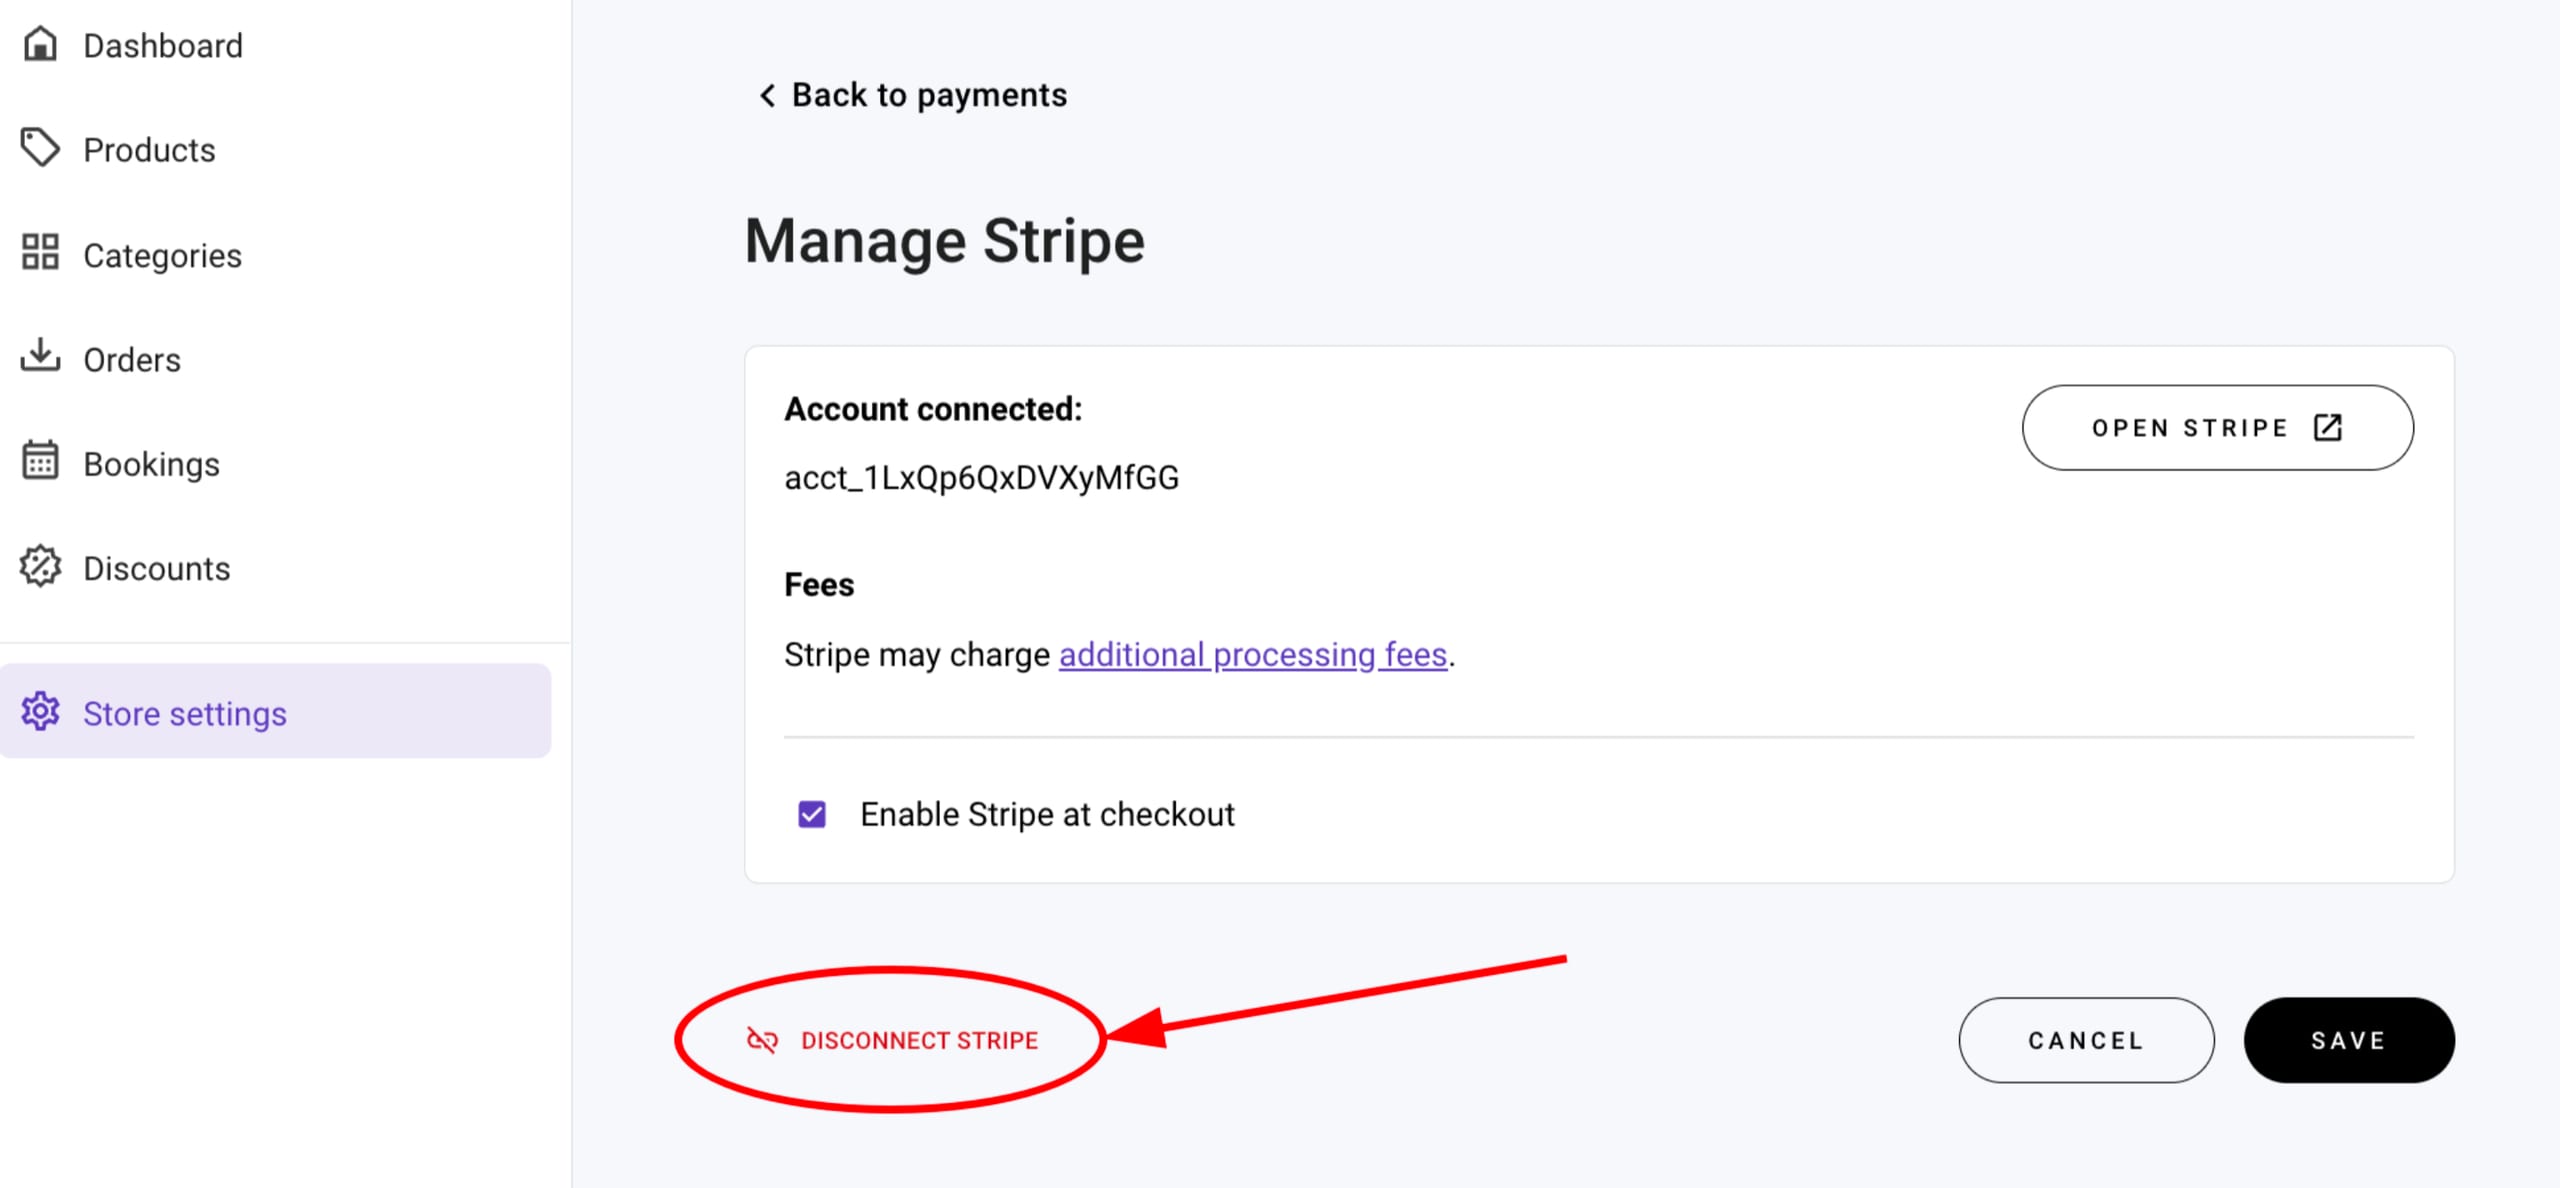
Task: Open the Orders section from the sidebar
Action: (132, 357)
